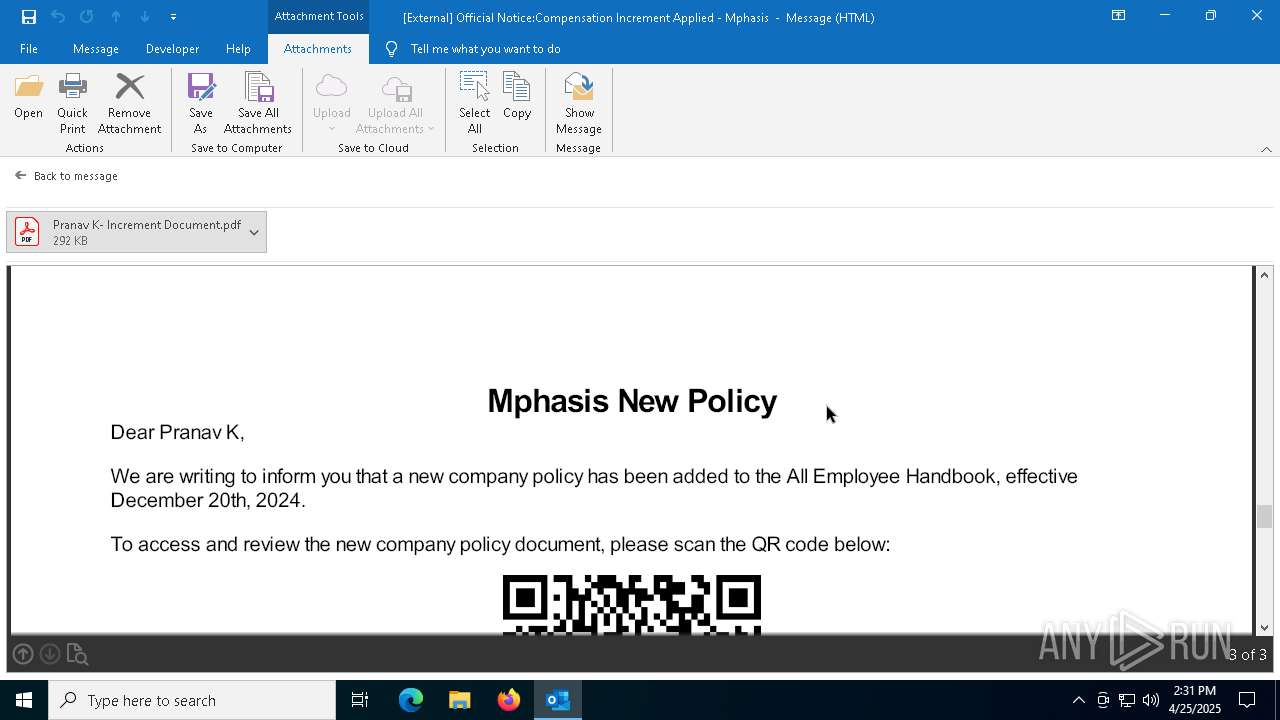Expand the Upload dropdown arrow
Image resolution: width=1280 pixels, height=720 pixels.
pyautogui.click(x=331, y=129)
